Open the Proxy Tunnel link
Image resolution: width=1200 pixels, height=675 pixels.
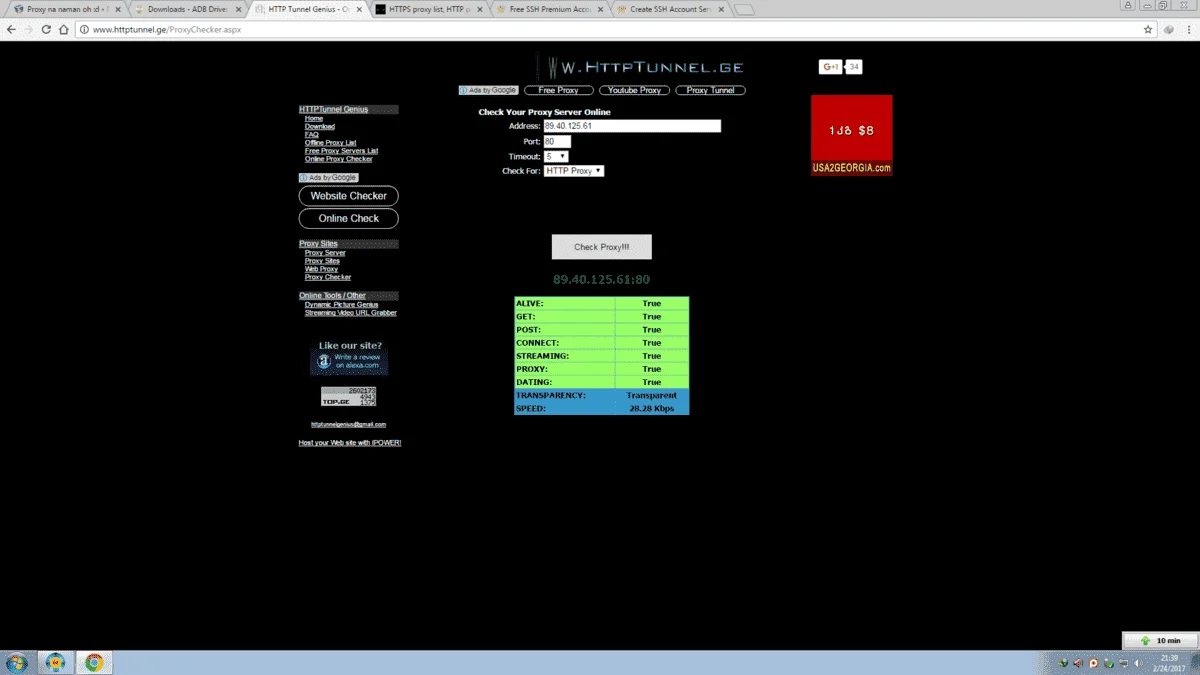(710, 90)
